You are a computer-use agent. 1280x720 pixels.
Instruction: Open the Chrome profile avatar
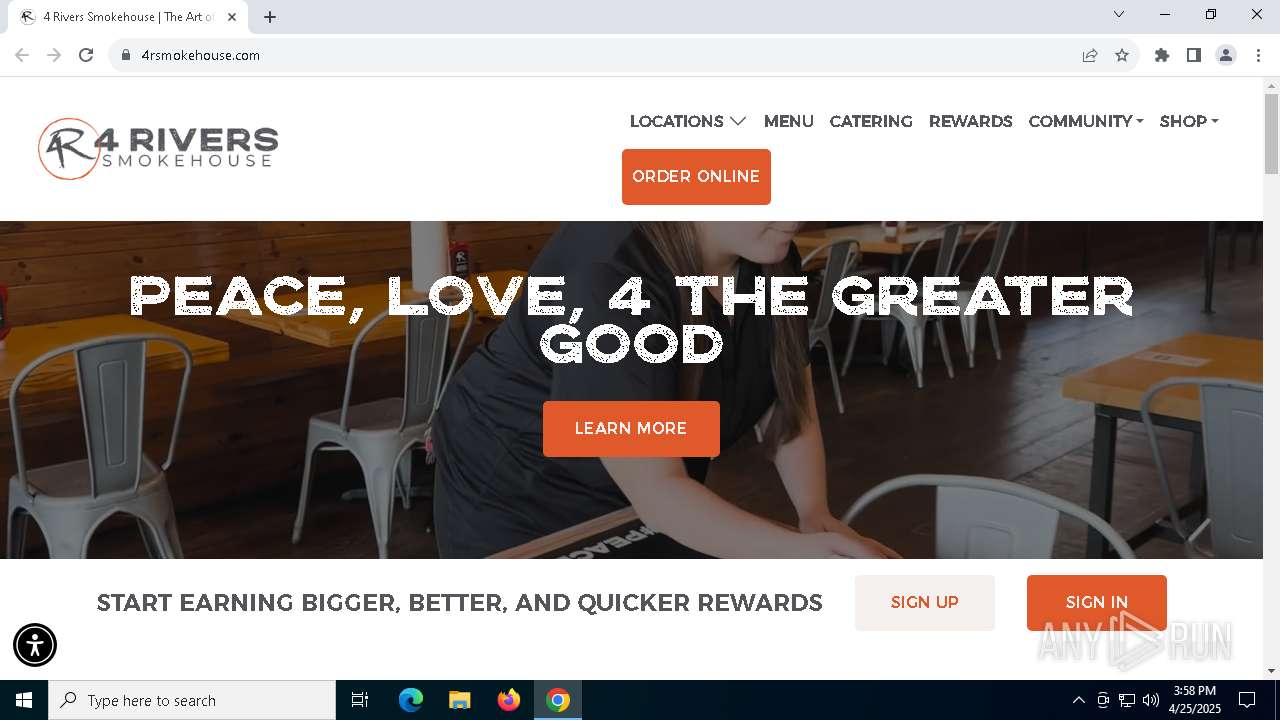coord(1226,55)
